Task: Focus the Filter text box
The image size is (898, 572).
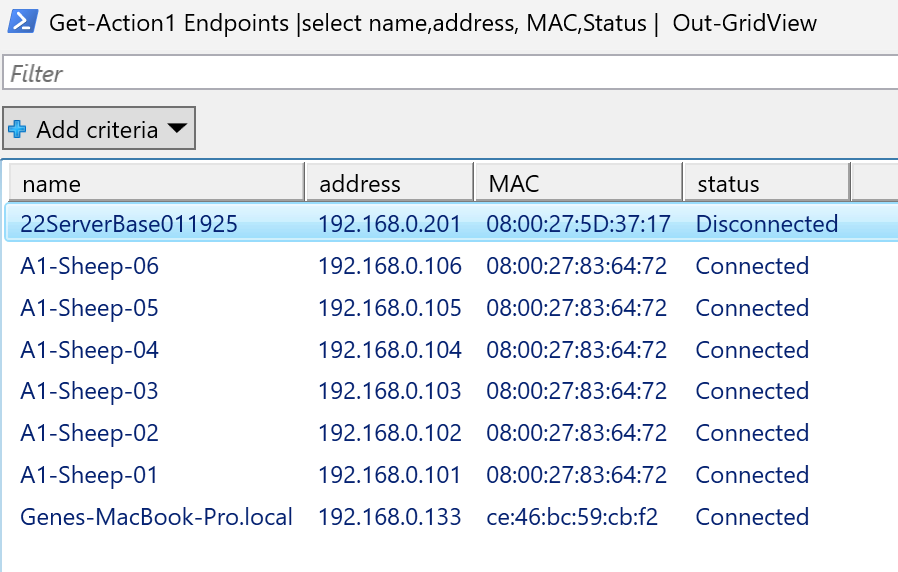Action: 450,73
